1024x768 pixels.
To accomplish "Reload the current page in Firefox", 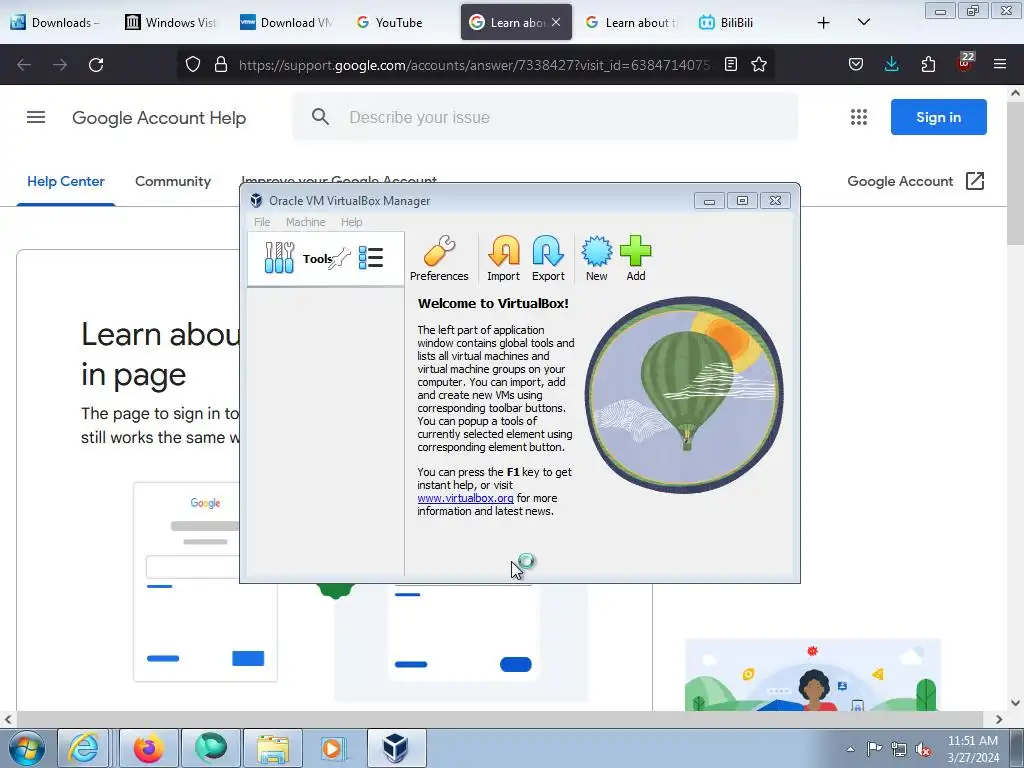I will (x=96, y=65).
